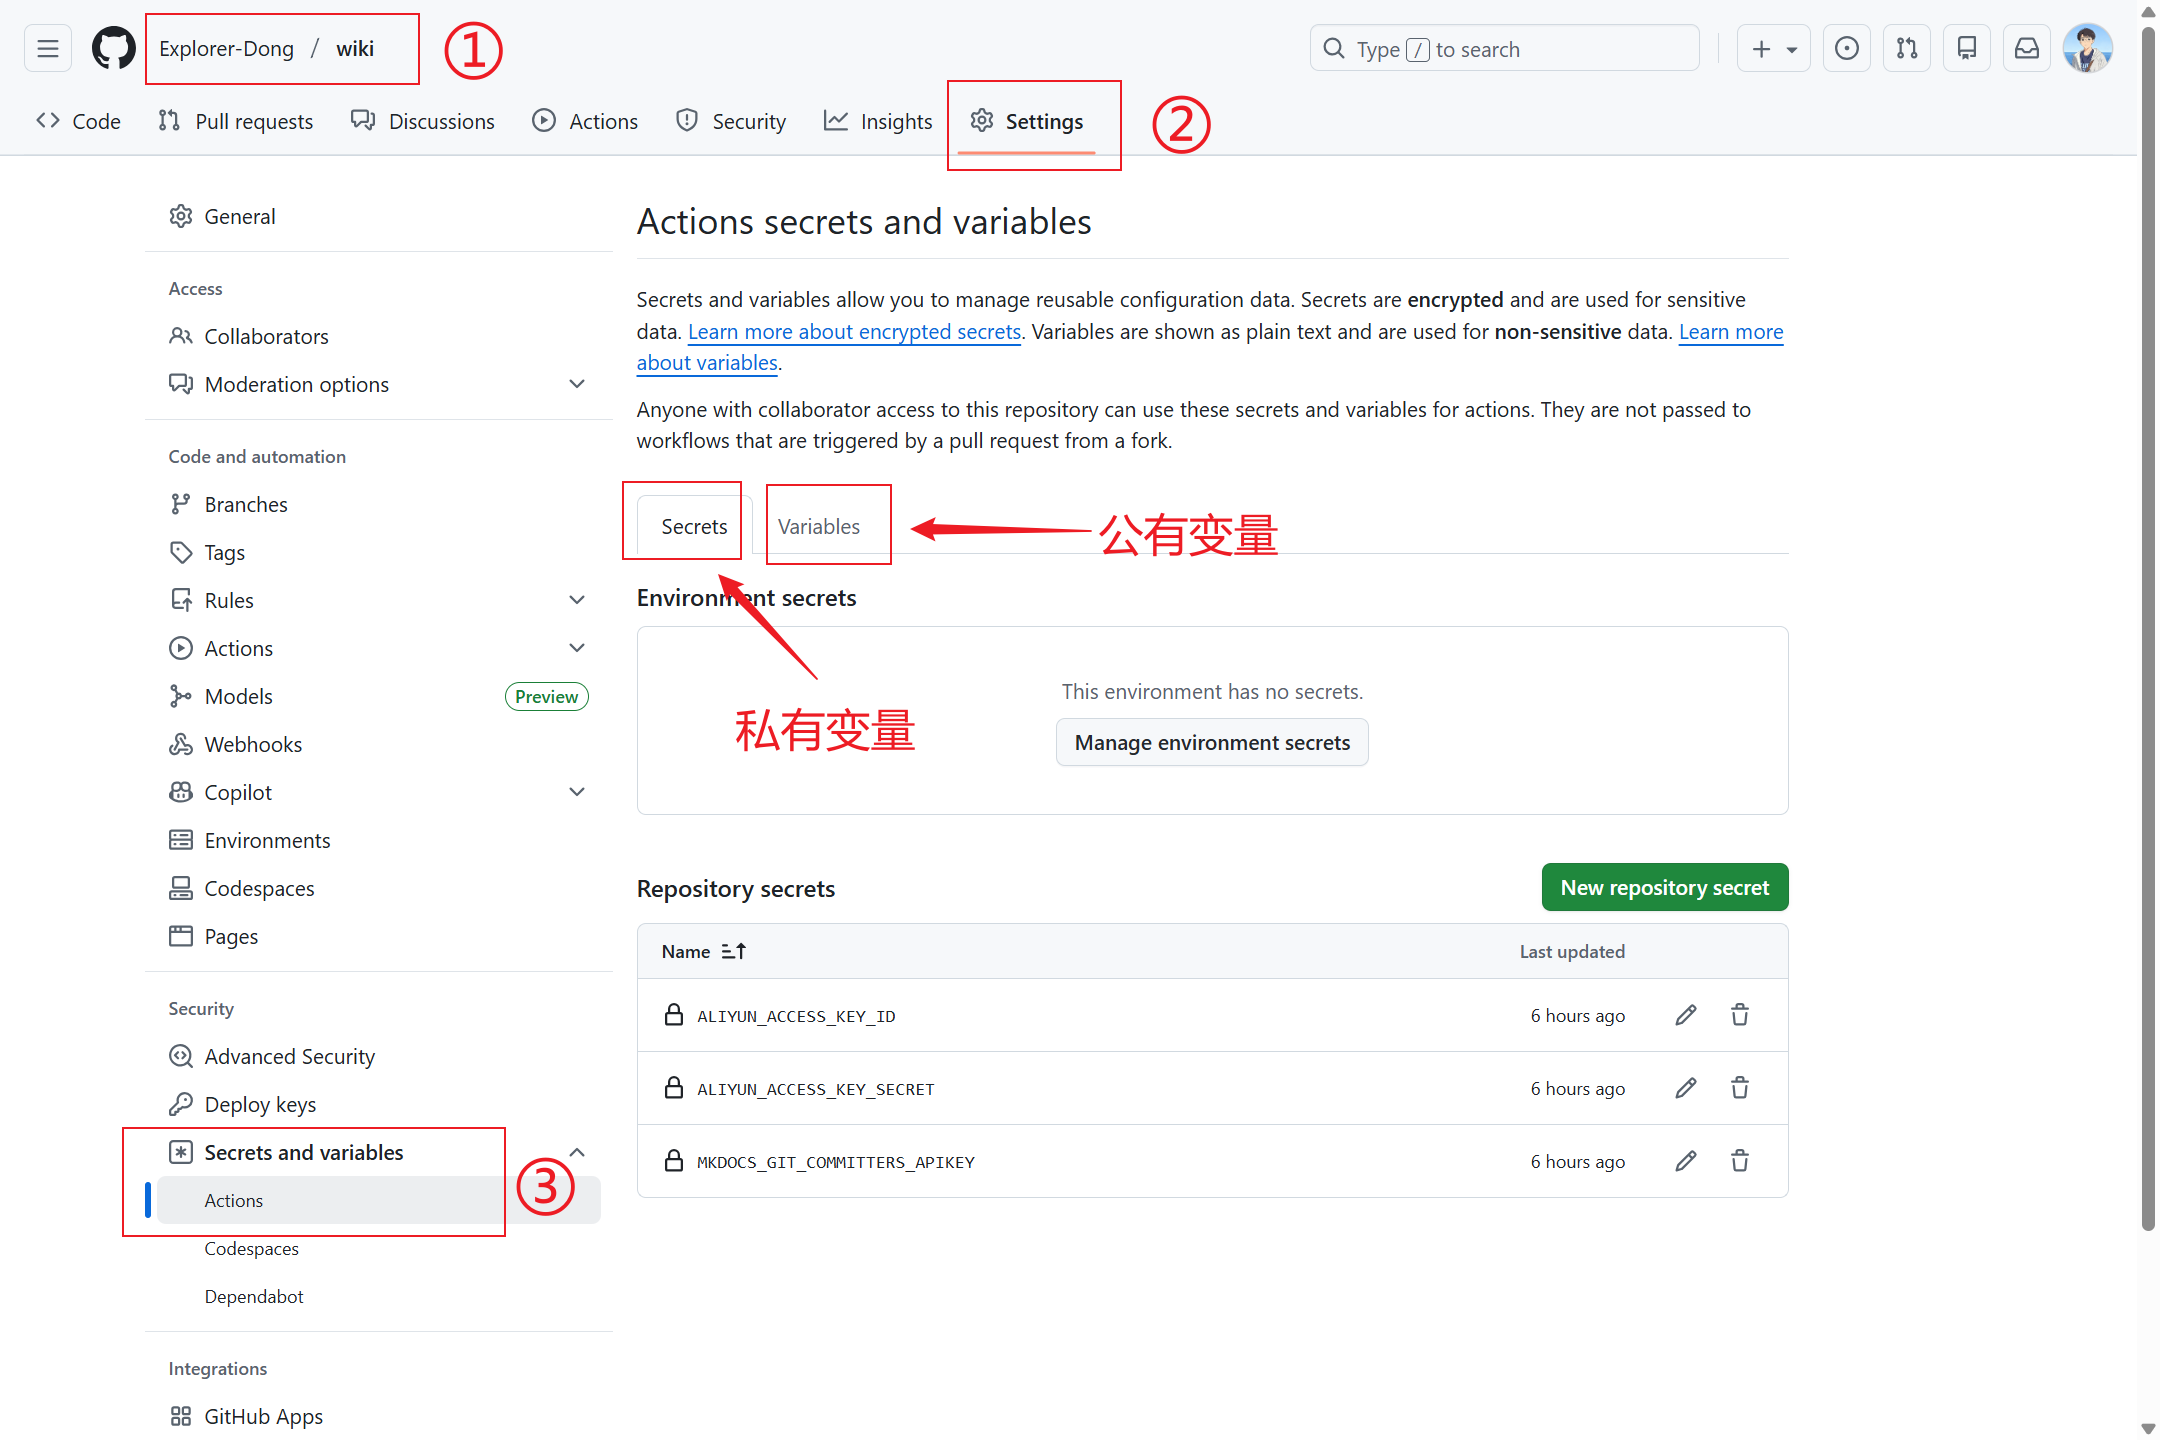The width and height of the screenshot is (2160, 1440).
Task: Open the notifications inbox
Action: [2026, 48]
